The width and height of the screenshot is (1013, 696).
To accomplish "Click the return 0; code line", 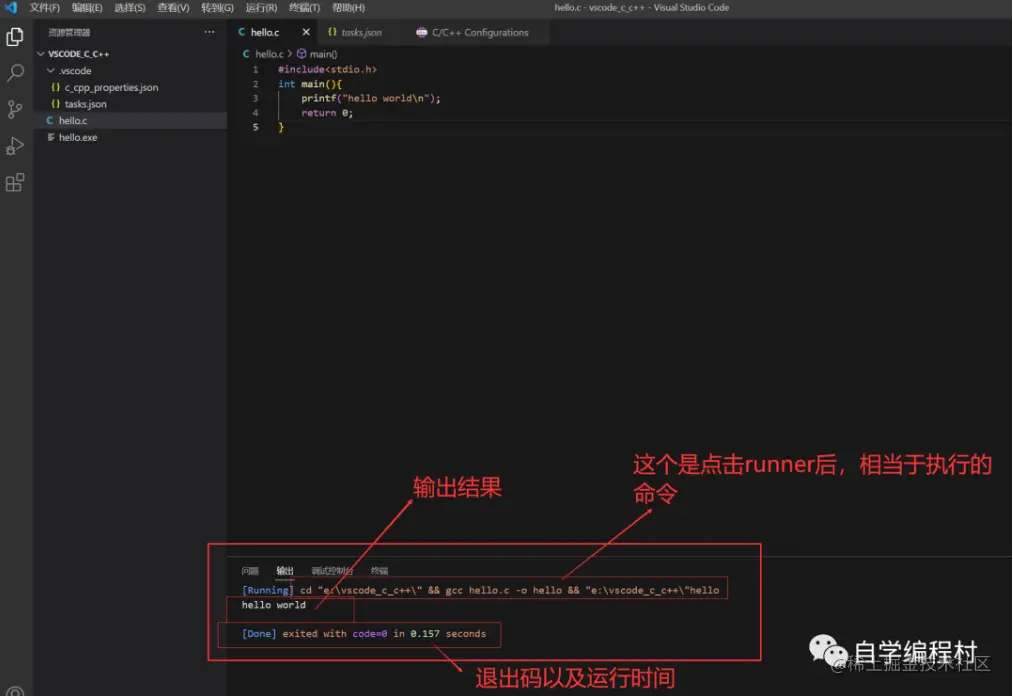I will pos(327,113).
